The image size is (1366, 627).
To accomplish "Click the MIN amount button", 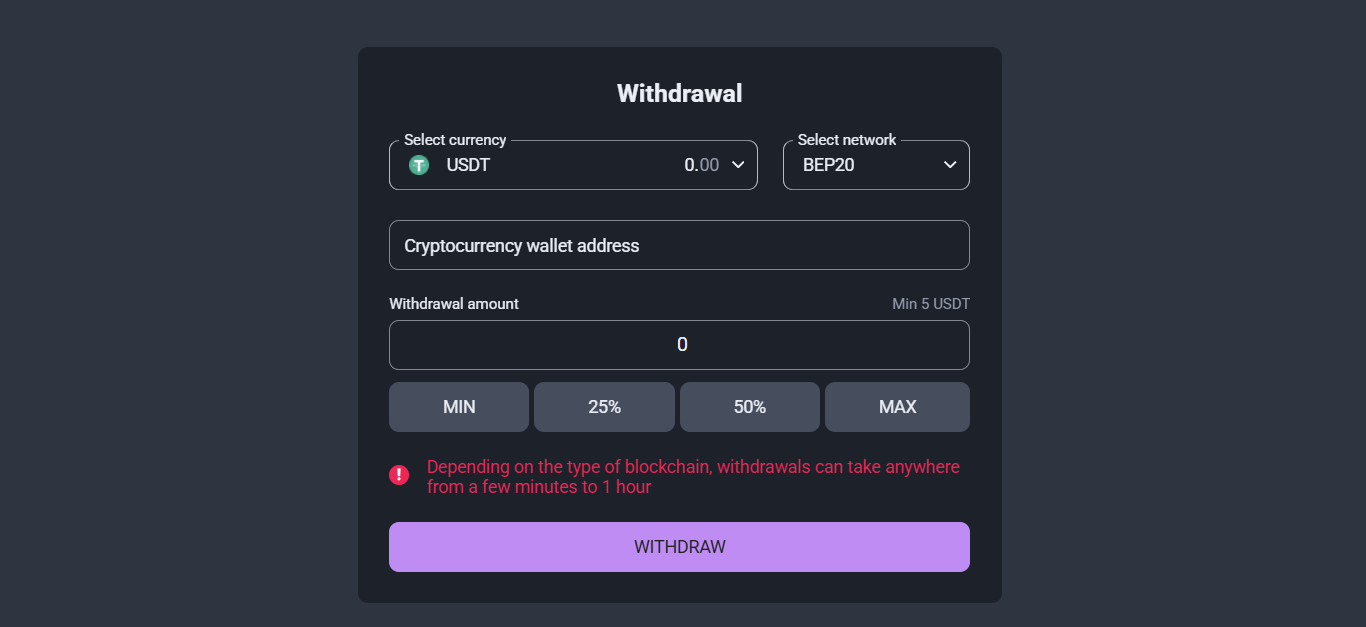I will [x=458, y=406].
